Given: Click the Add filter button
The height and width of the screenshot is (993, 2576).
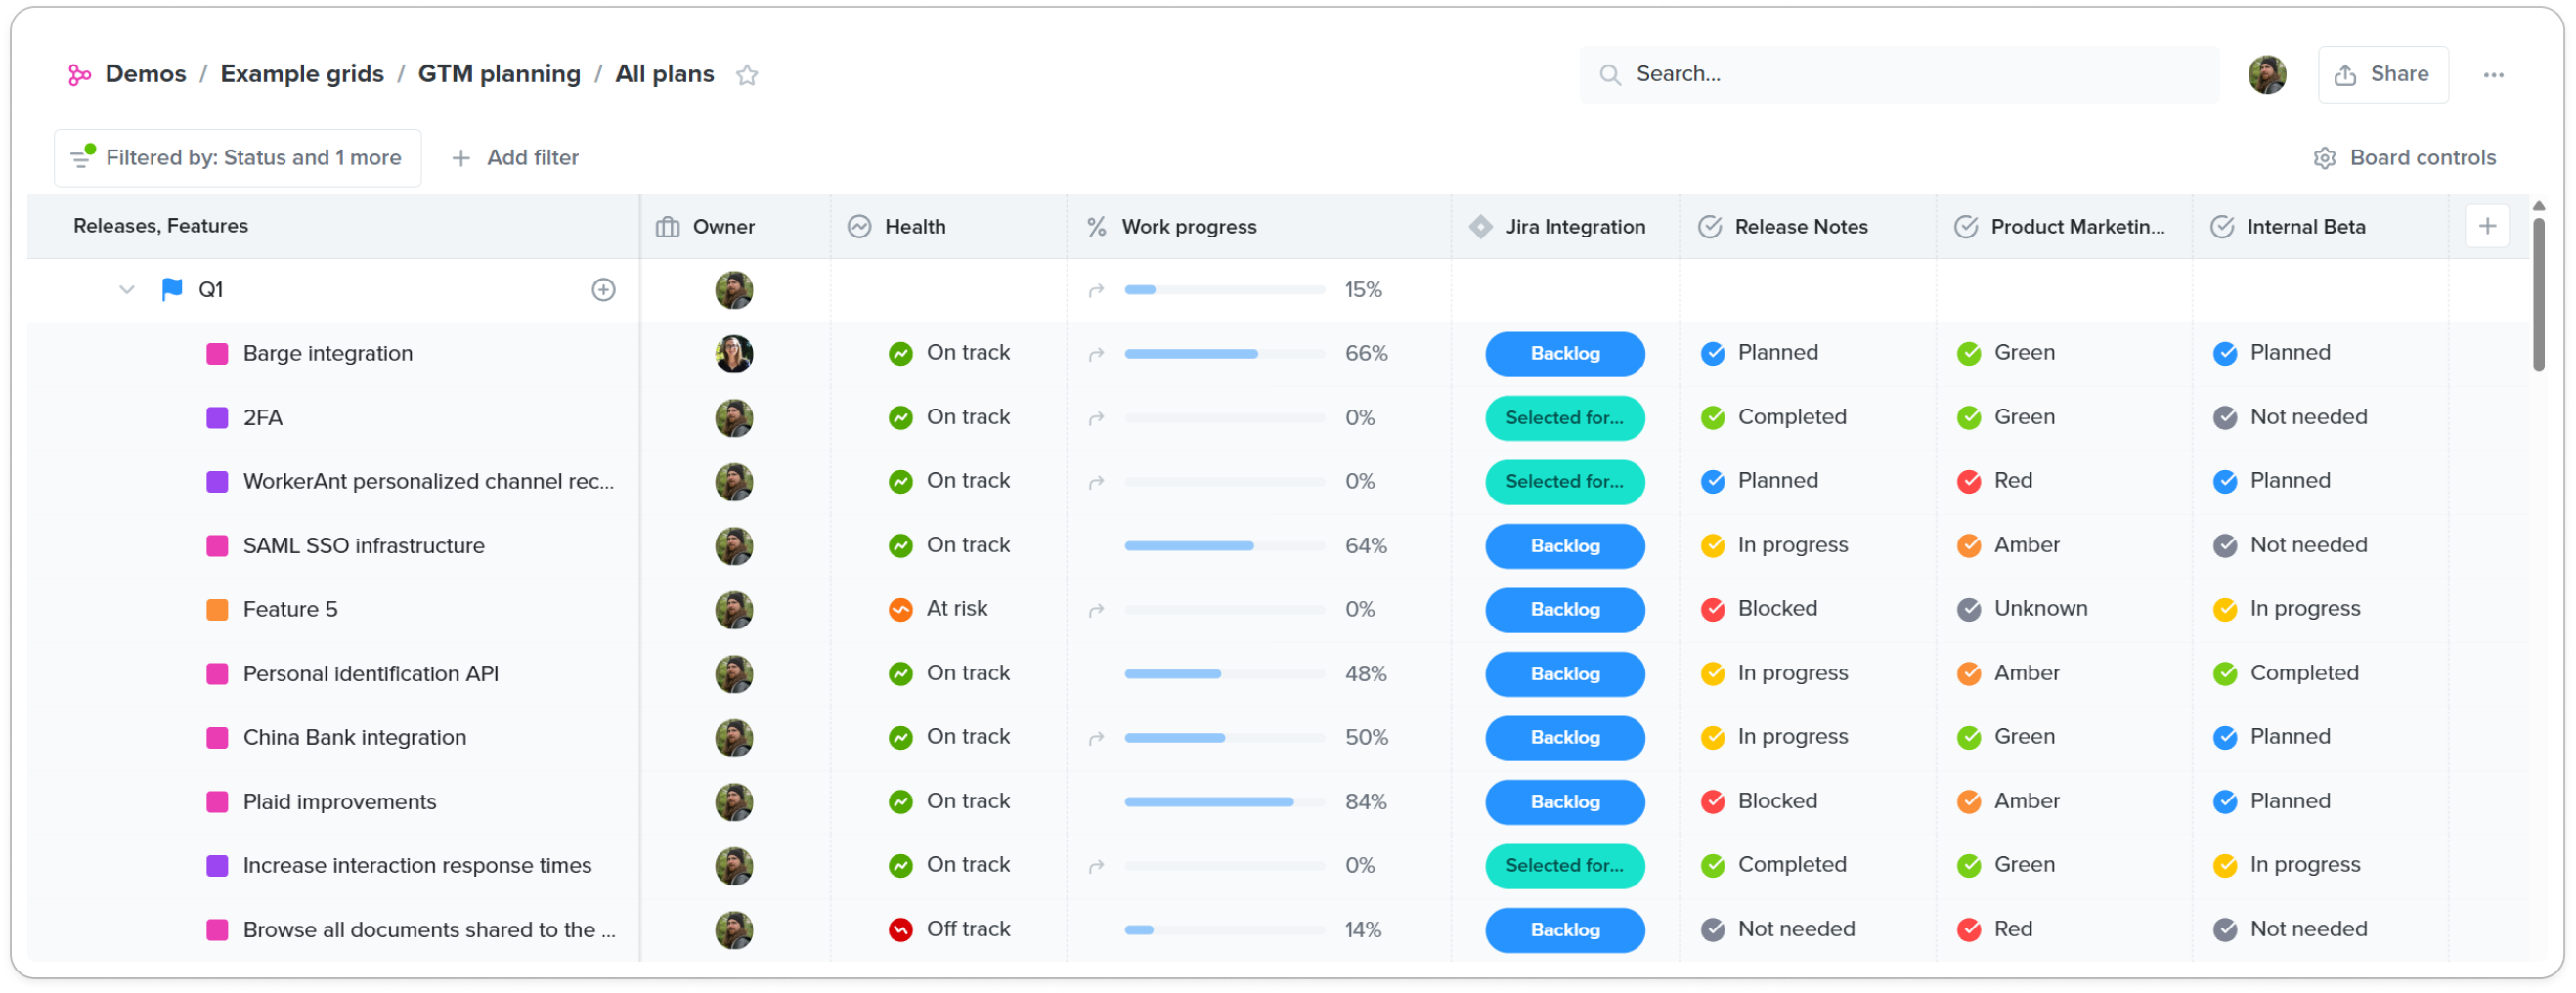Looking at the screenshot, I should 516,157.
